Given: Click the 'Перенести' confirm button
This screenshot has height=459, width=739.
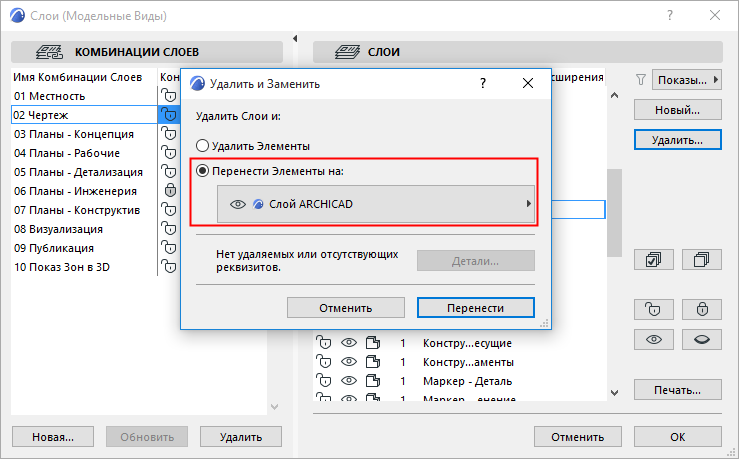Looking at the screenshot, I should click(x=475, y=308).
